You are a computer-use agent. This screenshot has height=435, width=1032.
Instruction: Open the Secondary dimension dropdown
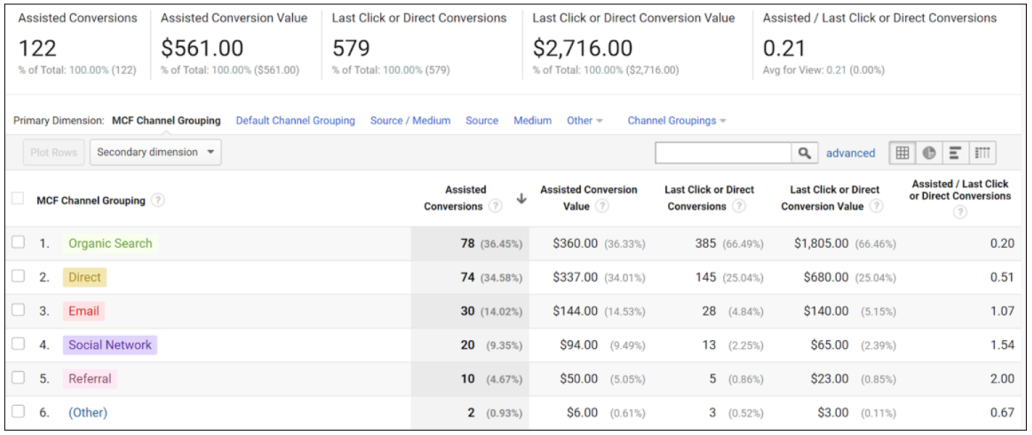point(155,152)
